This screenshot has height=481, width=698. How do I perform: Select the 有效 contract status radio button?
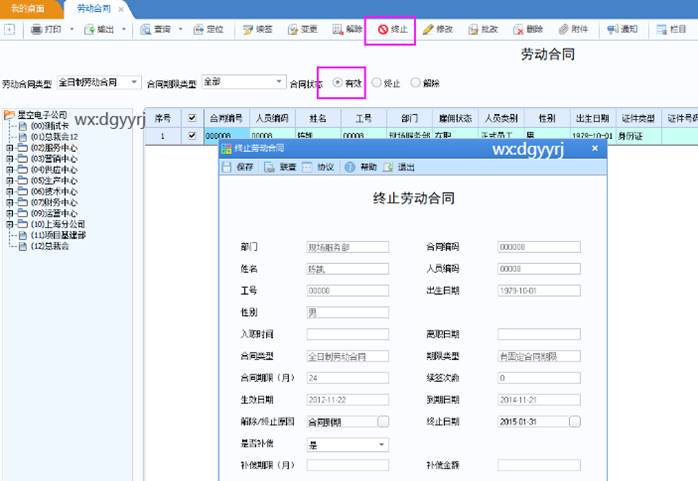(x=337, y=82)
